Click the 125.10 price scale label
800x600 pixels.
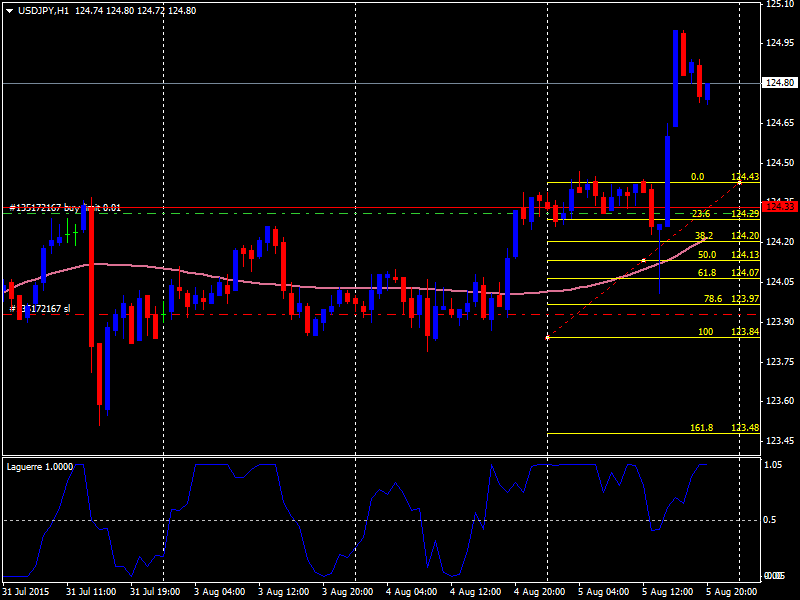780,4
